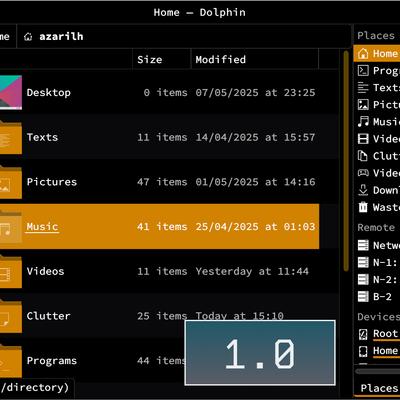The width and height of the screenshot is (400, 400).
Task: Click the N-1 entry label under Remote
Action: coord(385,262)
